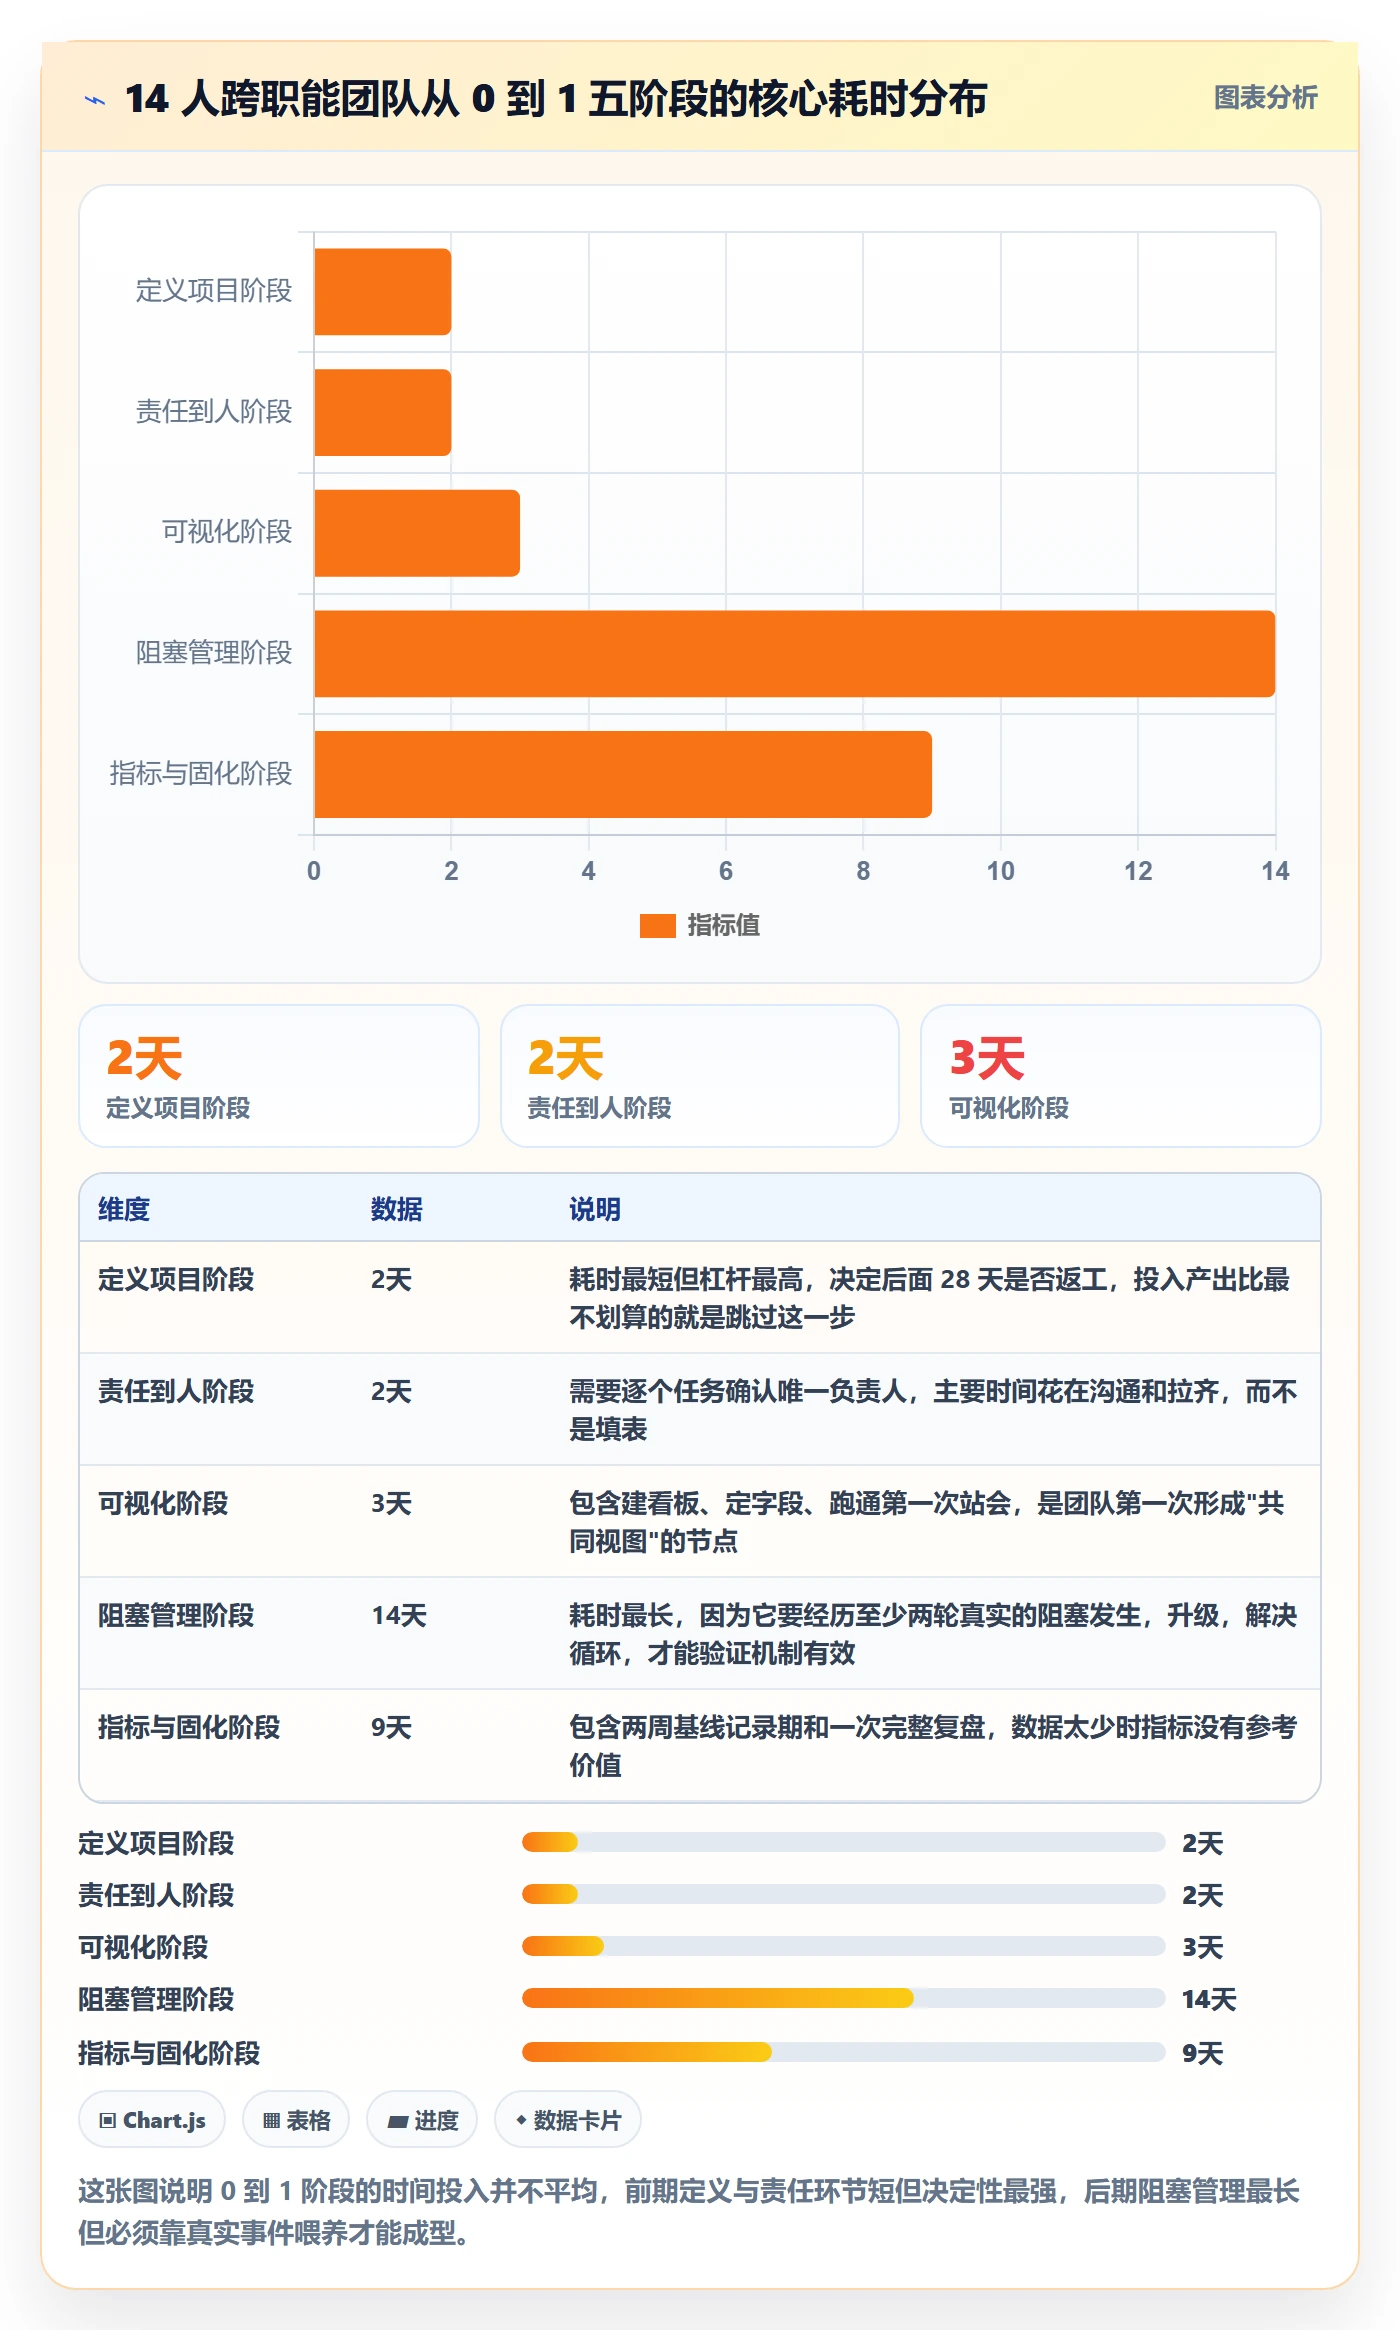Click the 阻塞管理阶段 bar in the chart

click(x=795, y=654)
